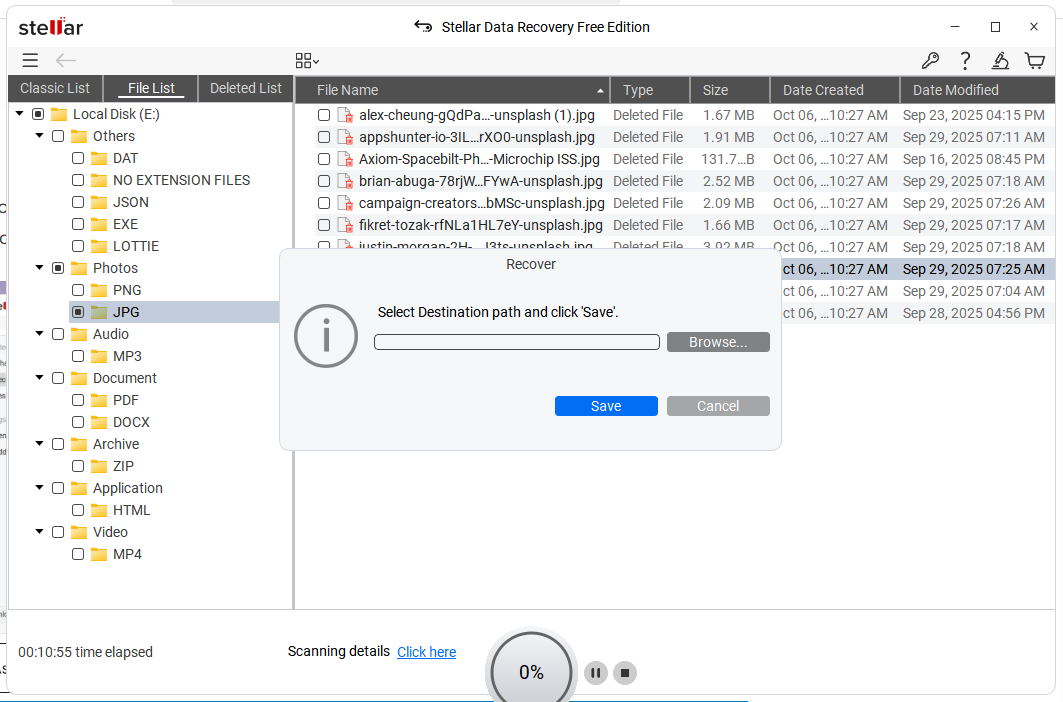Open the hamburger menu icon
The image size is (1063, 702).
point(30,60)
